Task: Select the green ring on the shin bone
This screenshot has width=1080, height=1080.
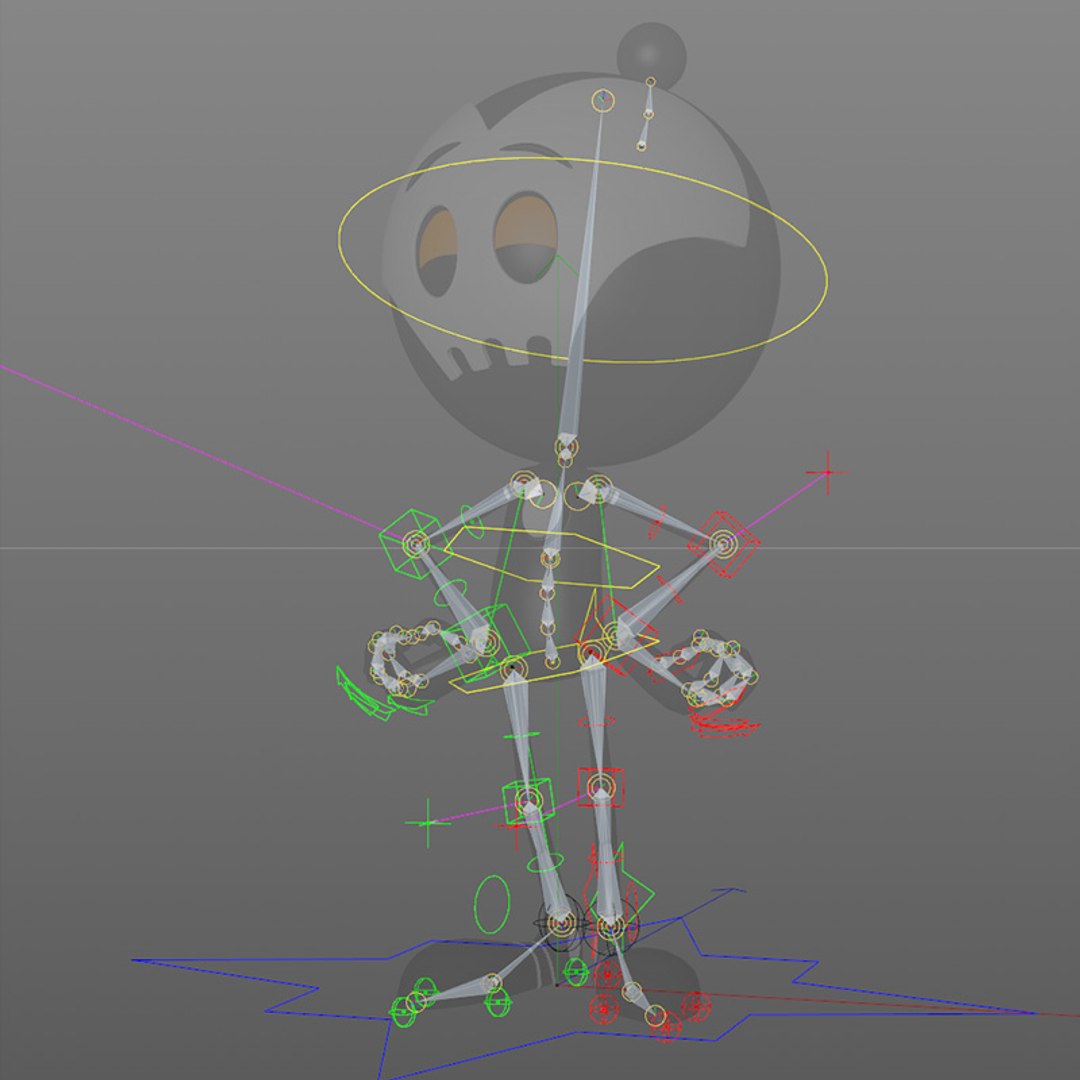Action: 545,863
